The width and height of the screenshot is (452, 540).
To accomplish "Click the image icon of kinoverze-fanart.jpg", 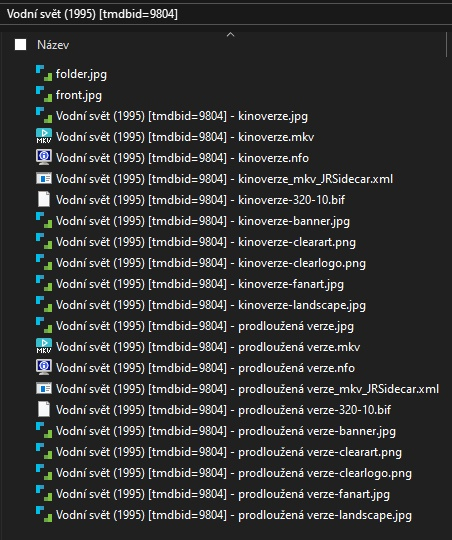I will [x=44, y=283].
